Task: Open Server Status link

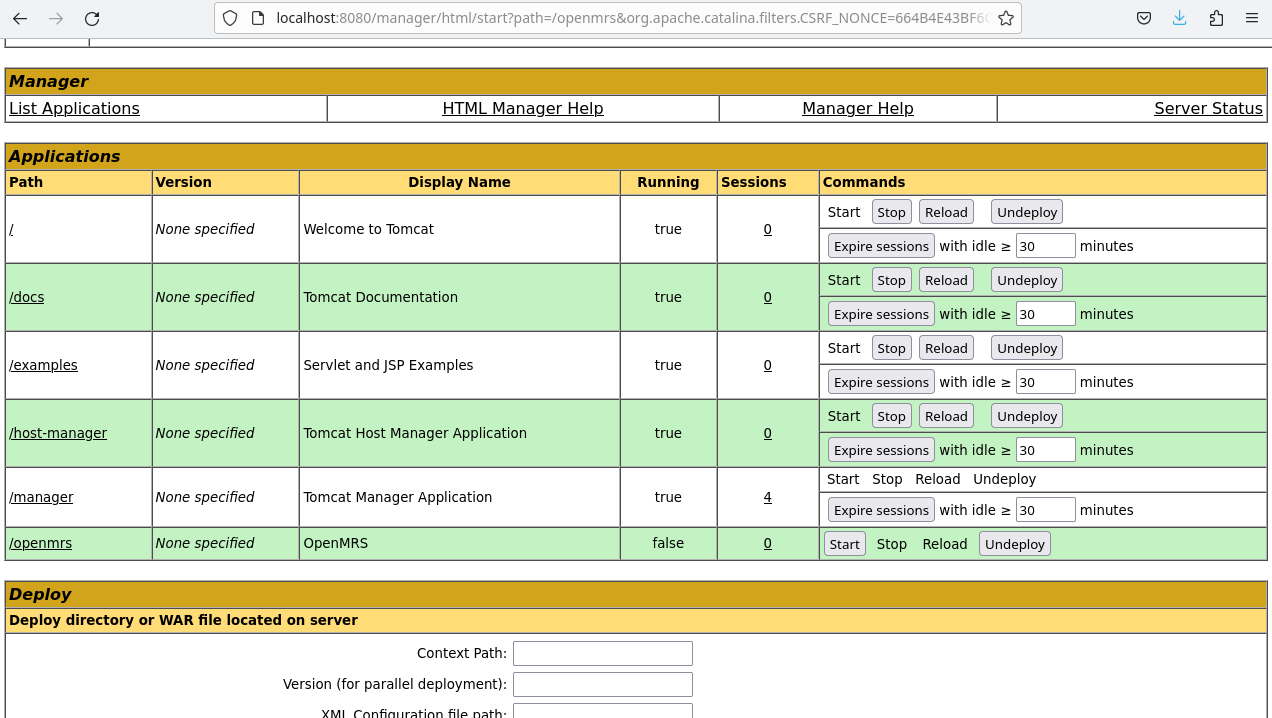Action: click(x=1208, y=108)
